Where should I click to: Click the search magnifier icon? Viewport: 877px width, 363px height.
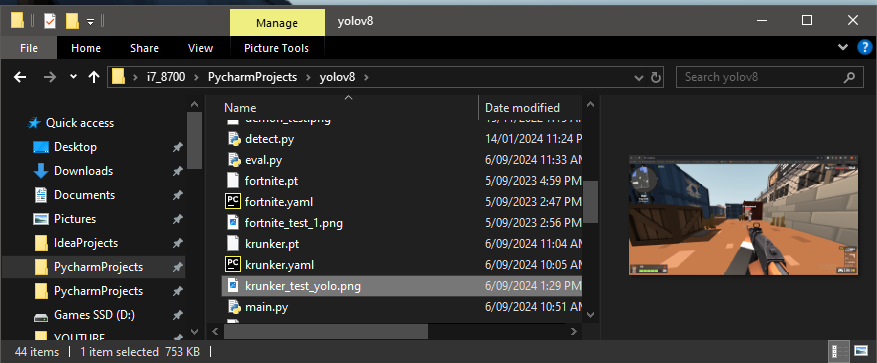(x=850, y=77)
